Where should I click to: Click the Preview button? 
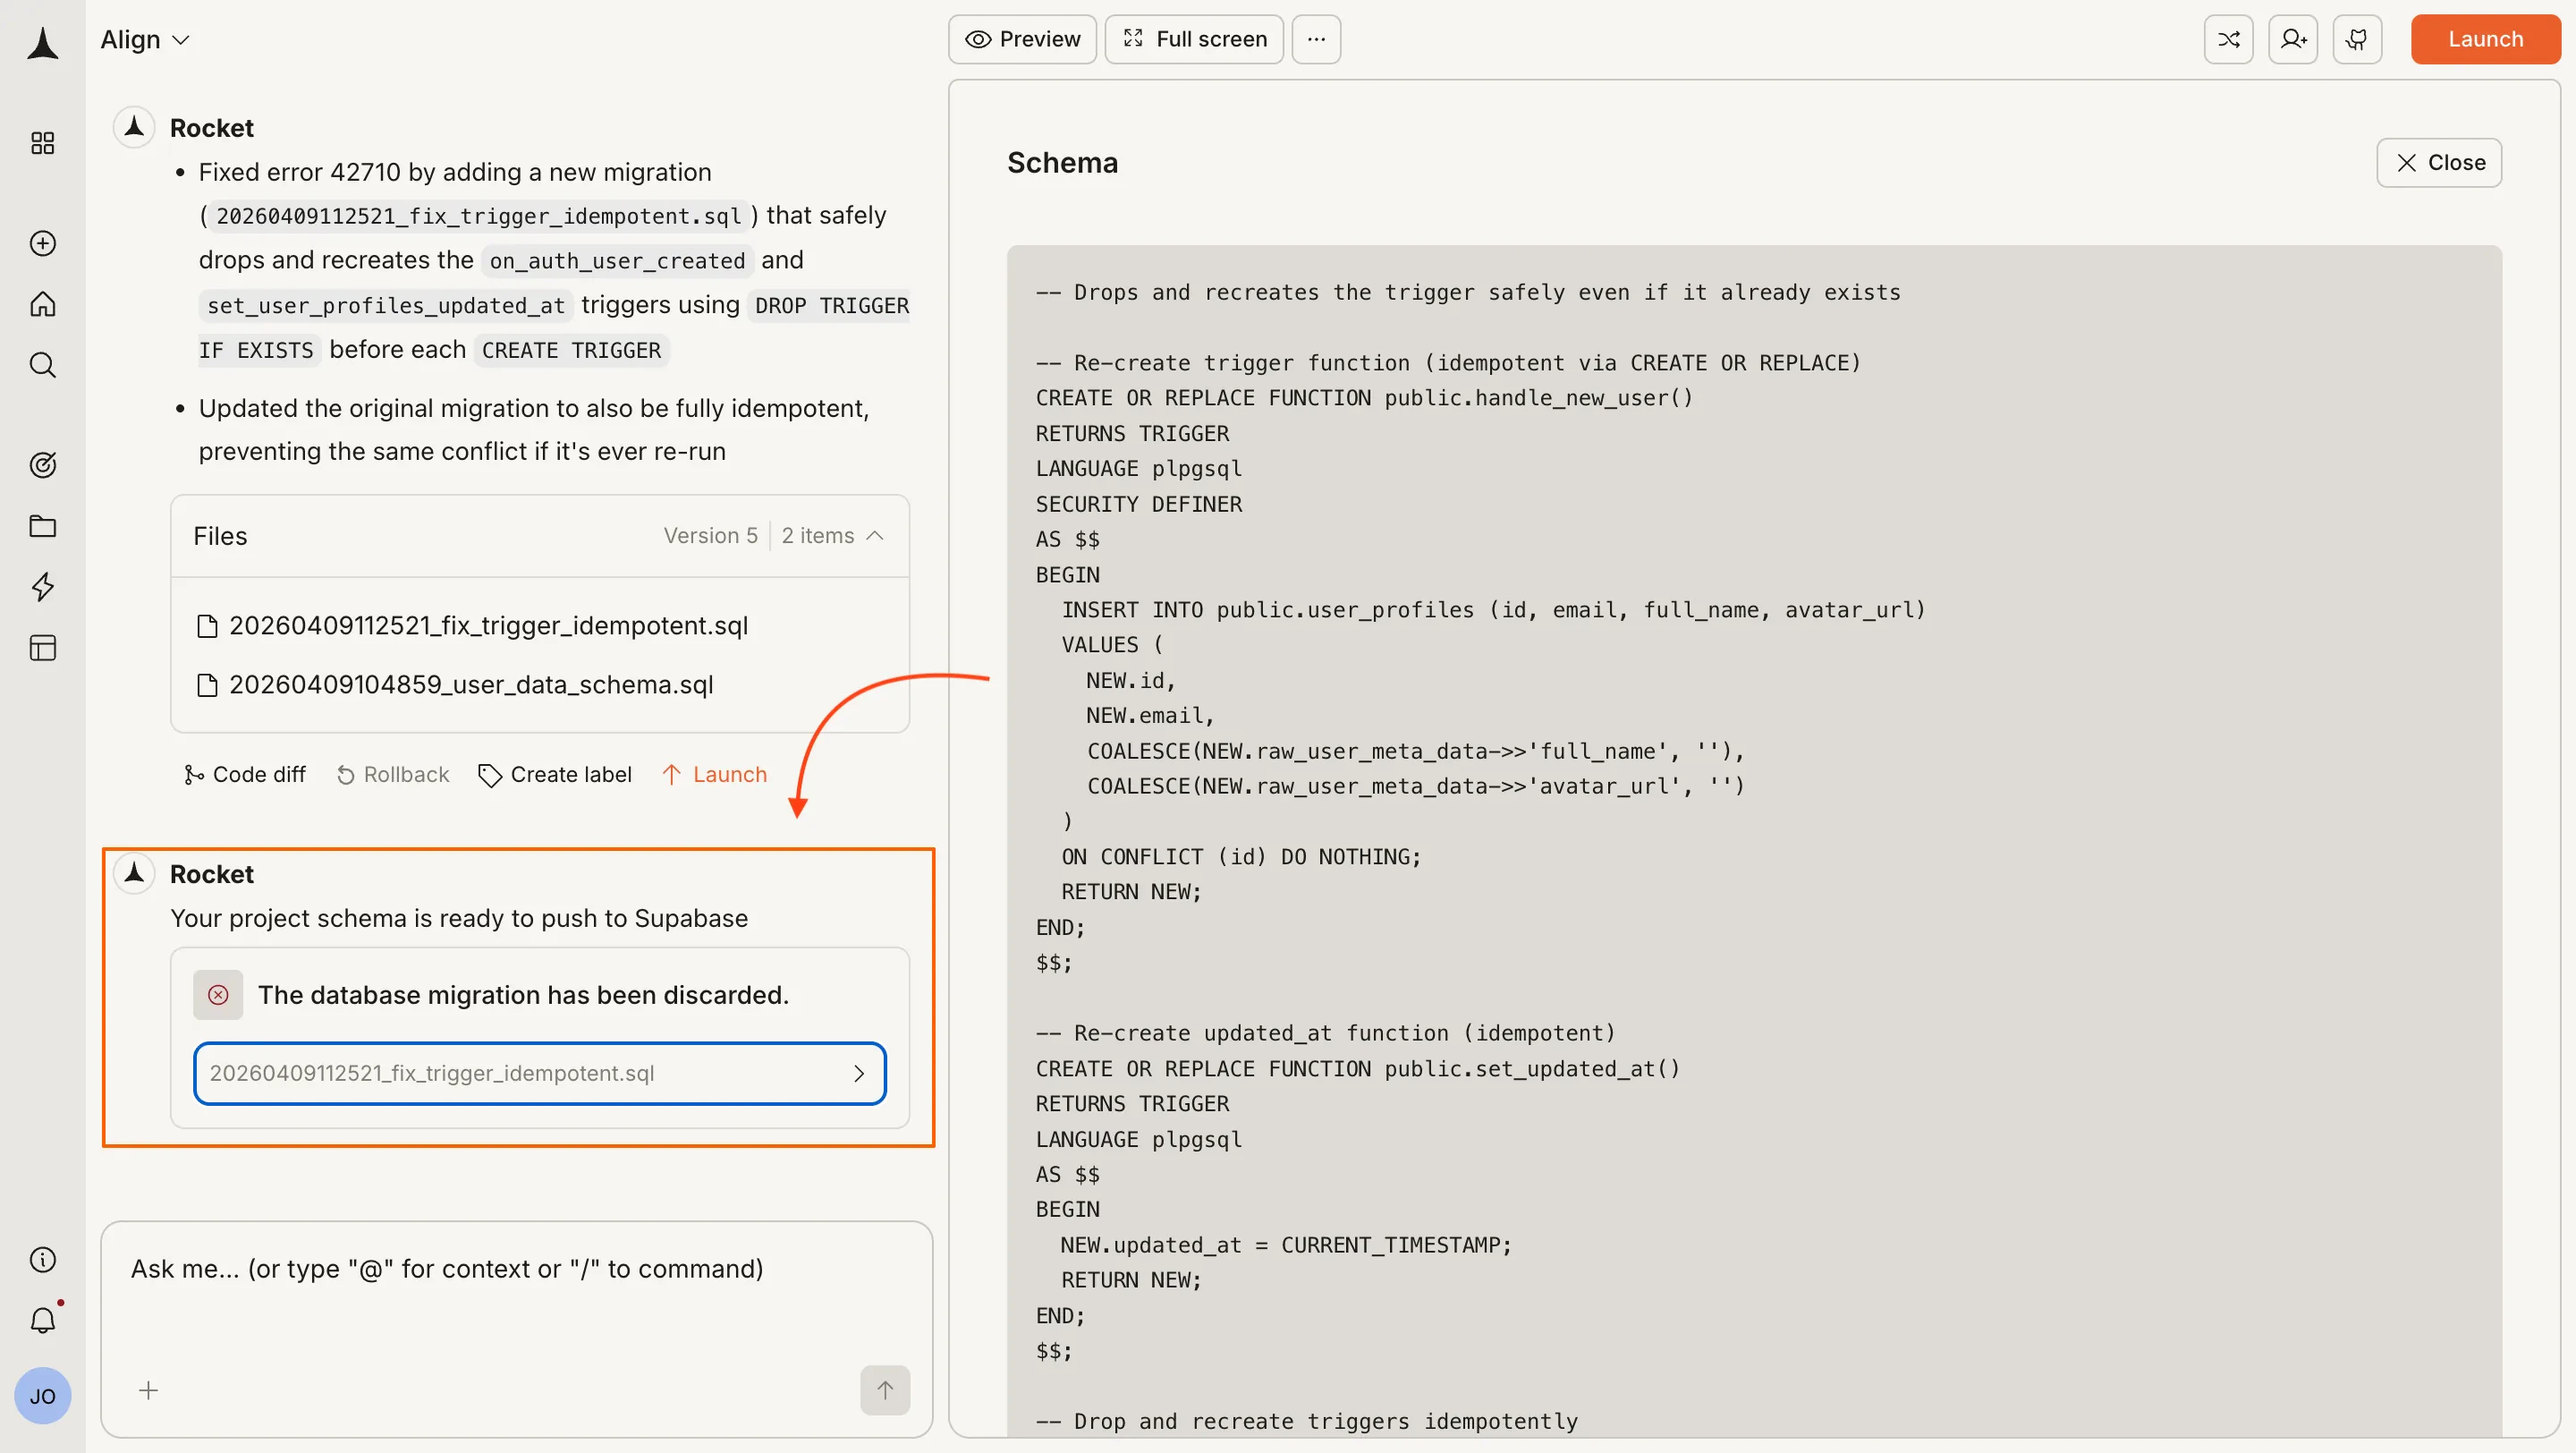pos(1022,39)
